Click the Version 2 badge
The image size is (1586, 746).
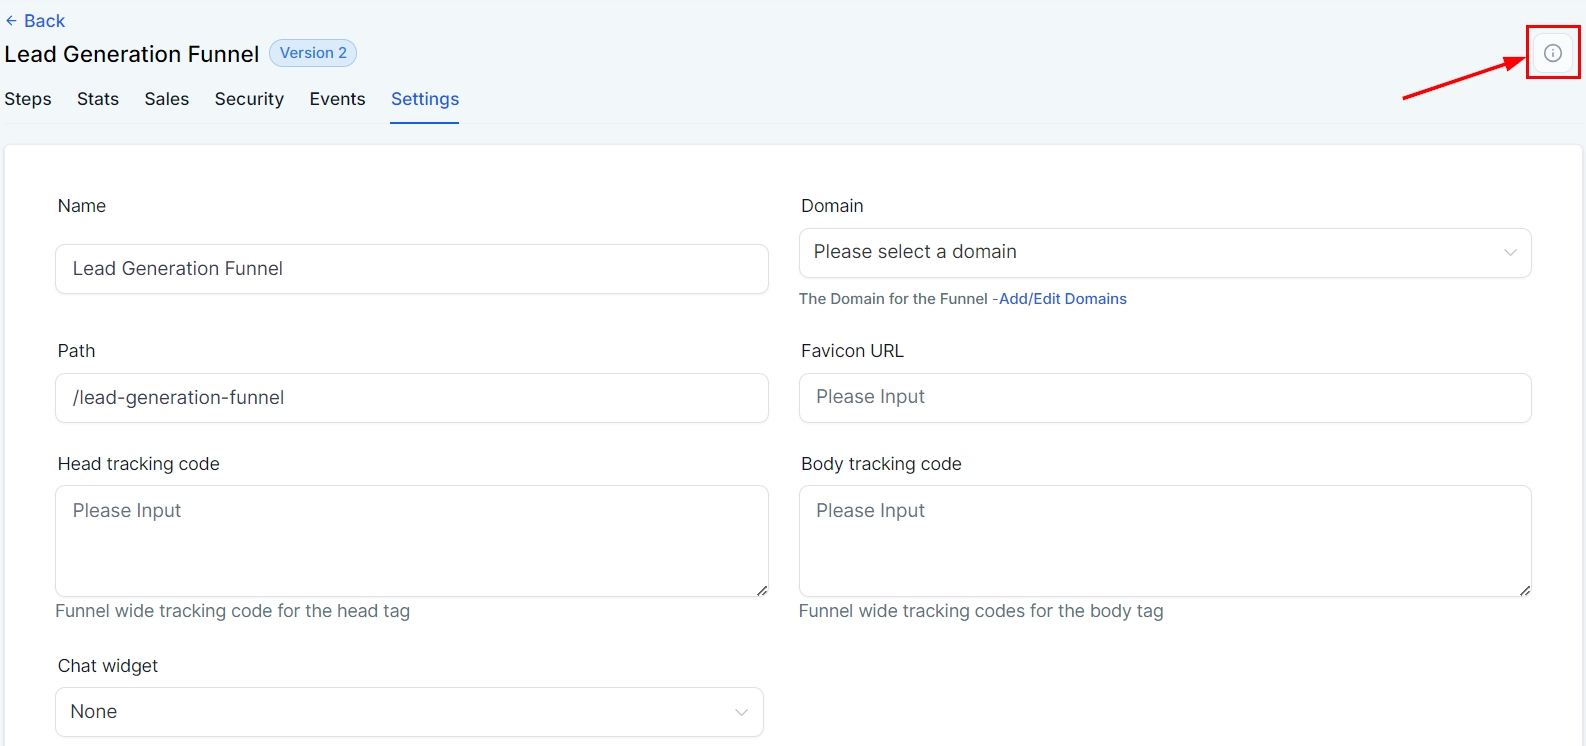313,53
